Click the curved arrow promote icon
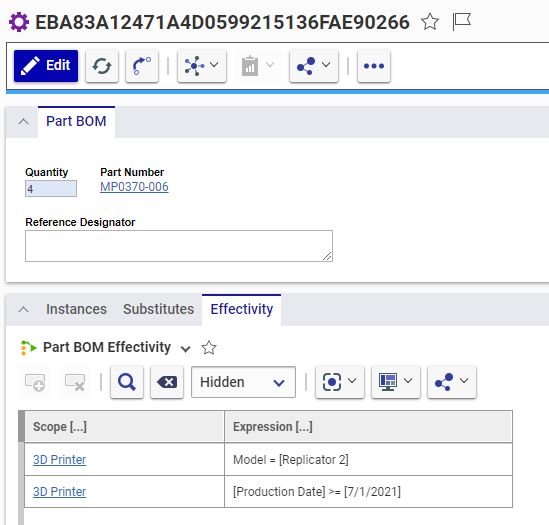 (142, 65)
